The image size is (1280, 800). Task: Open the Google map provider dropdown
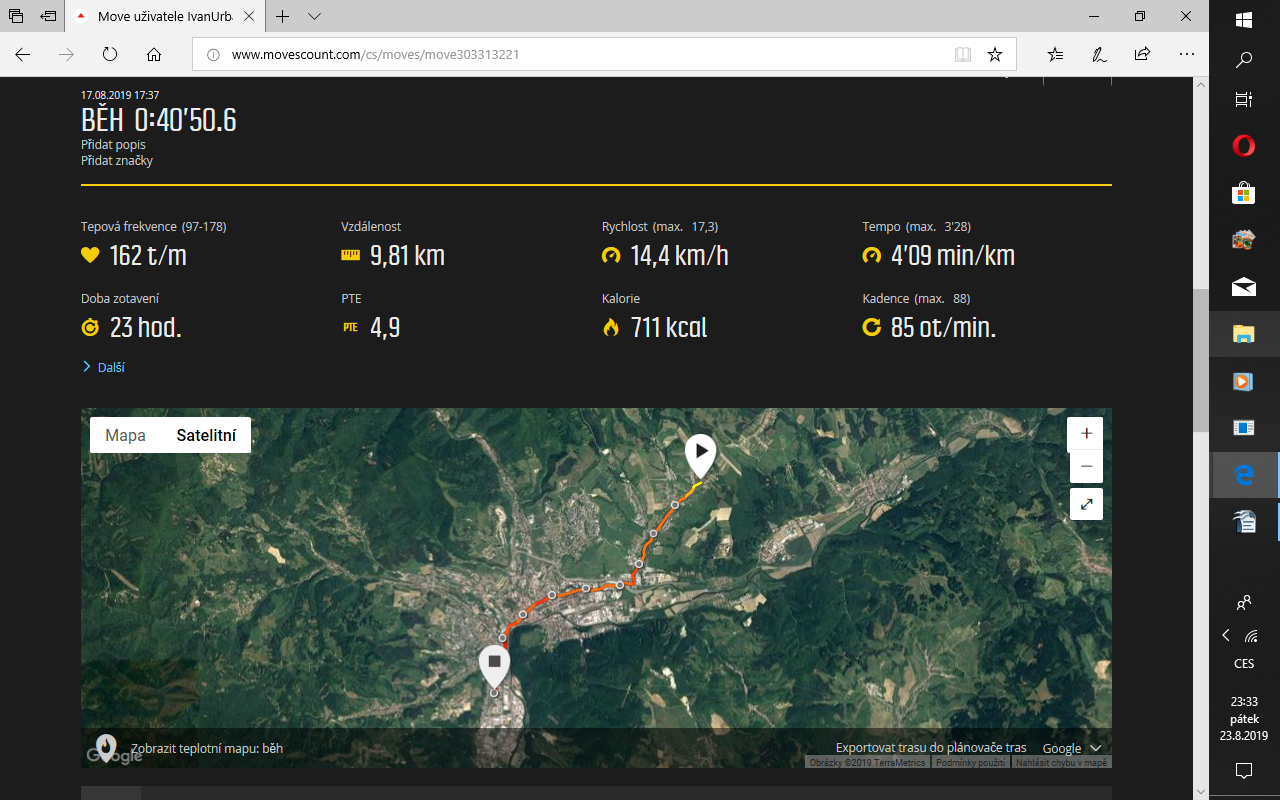tap(1072, 748)
